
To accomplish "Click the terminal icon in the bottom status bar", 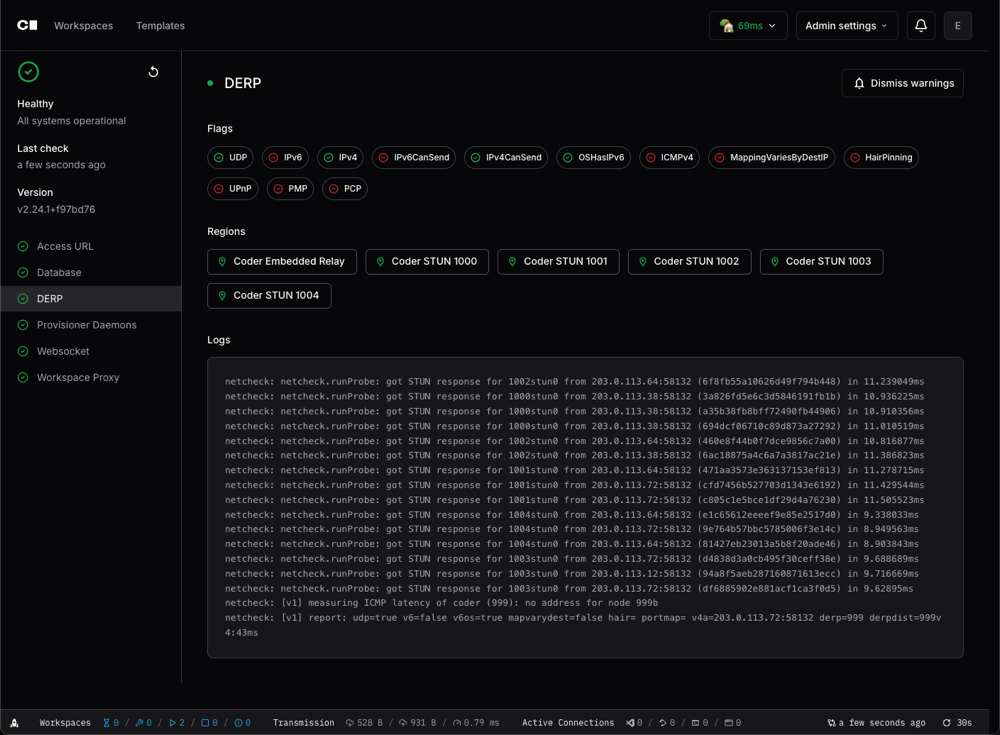I will click(x=14, y=722).
